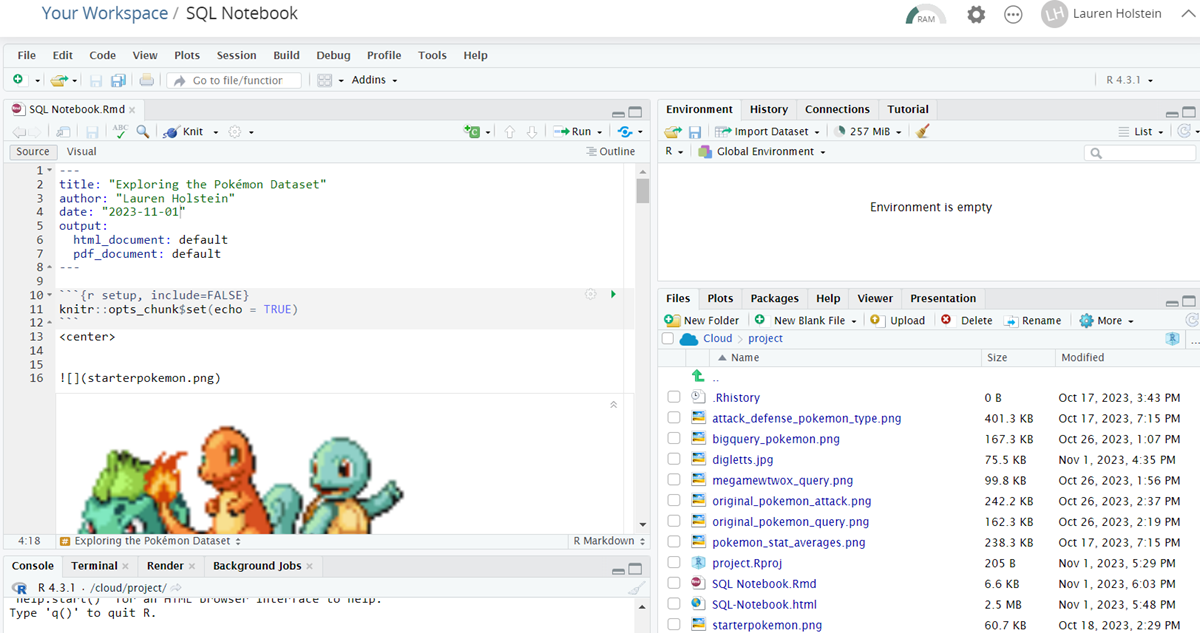Expand the Knit options arrow
This screenshot has width=1200, height=633.
pyautogui.click(x=214, y=132)
